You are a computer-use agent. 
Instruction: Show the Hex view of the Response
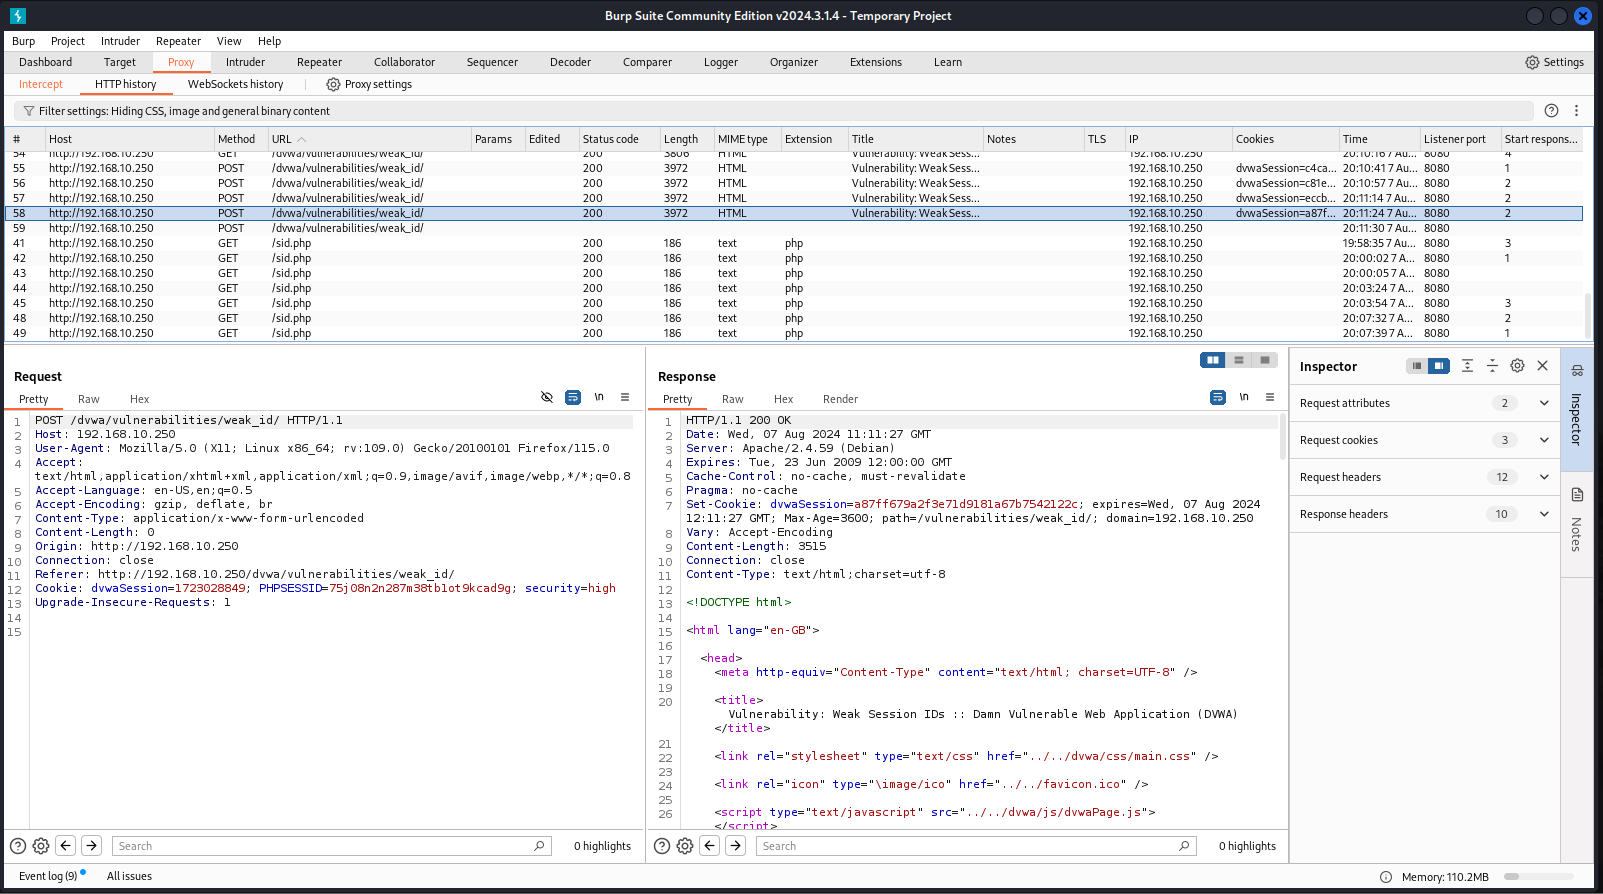point(783,399)
